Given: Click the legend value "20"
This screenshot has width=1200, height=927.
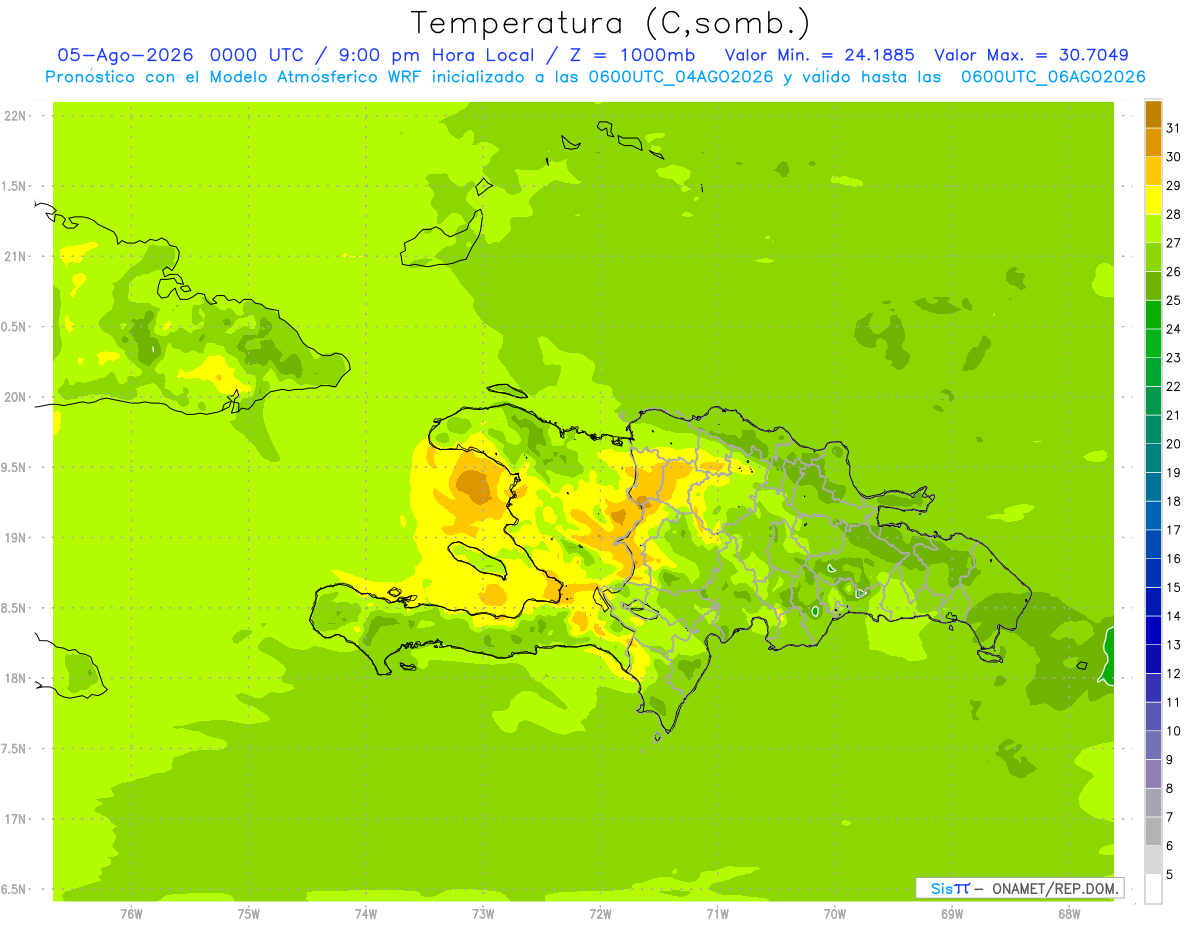Looking at the screenshot, I should [1173, 444].
